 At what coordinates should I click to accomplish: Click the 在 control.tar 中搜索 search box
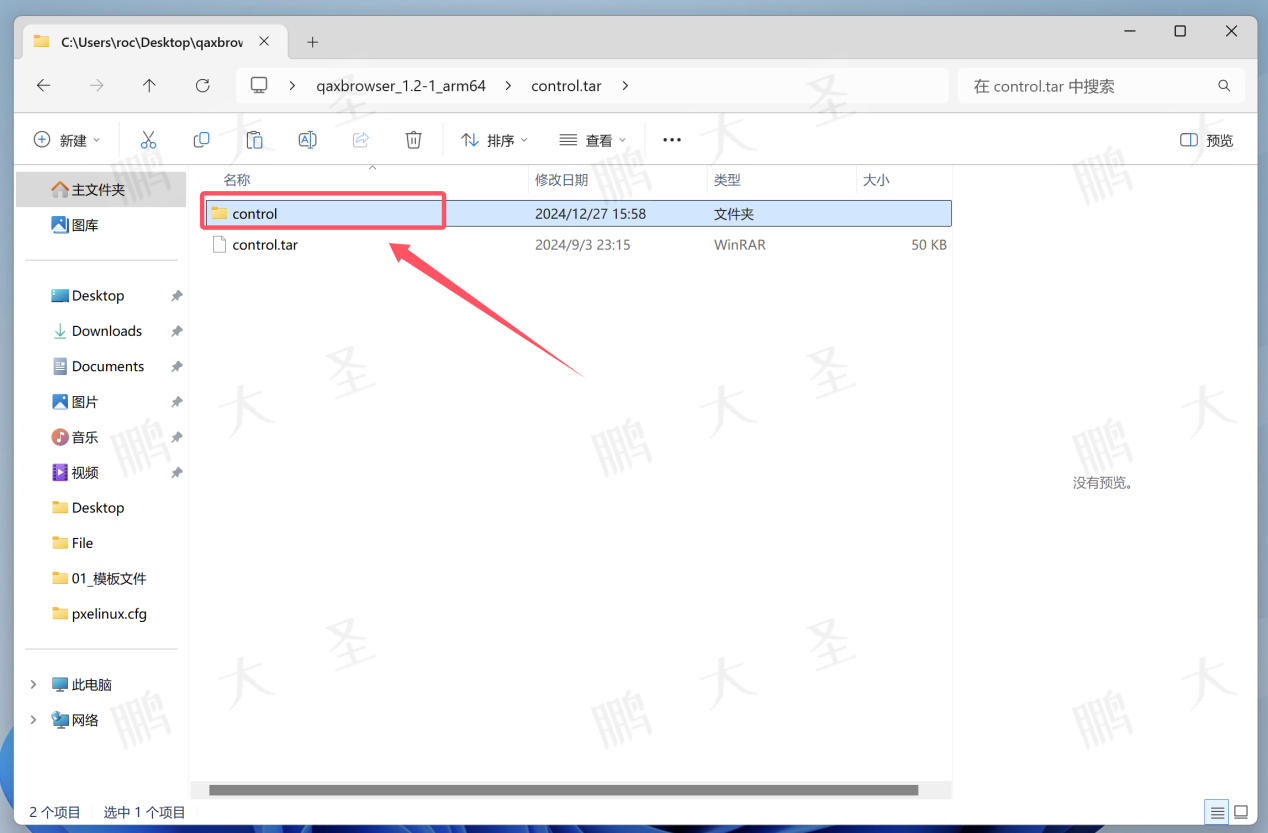point(1090,86)
